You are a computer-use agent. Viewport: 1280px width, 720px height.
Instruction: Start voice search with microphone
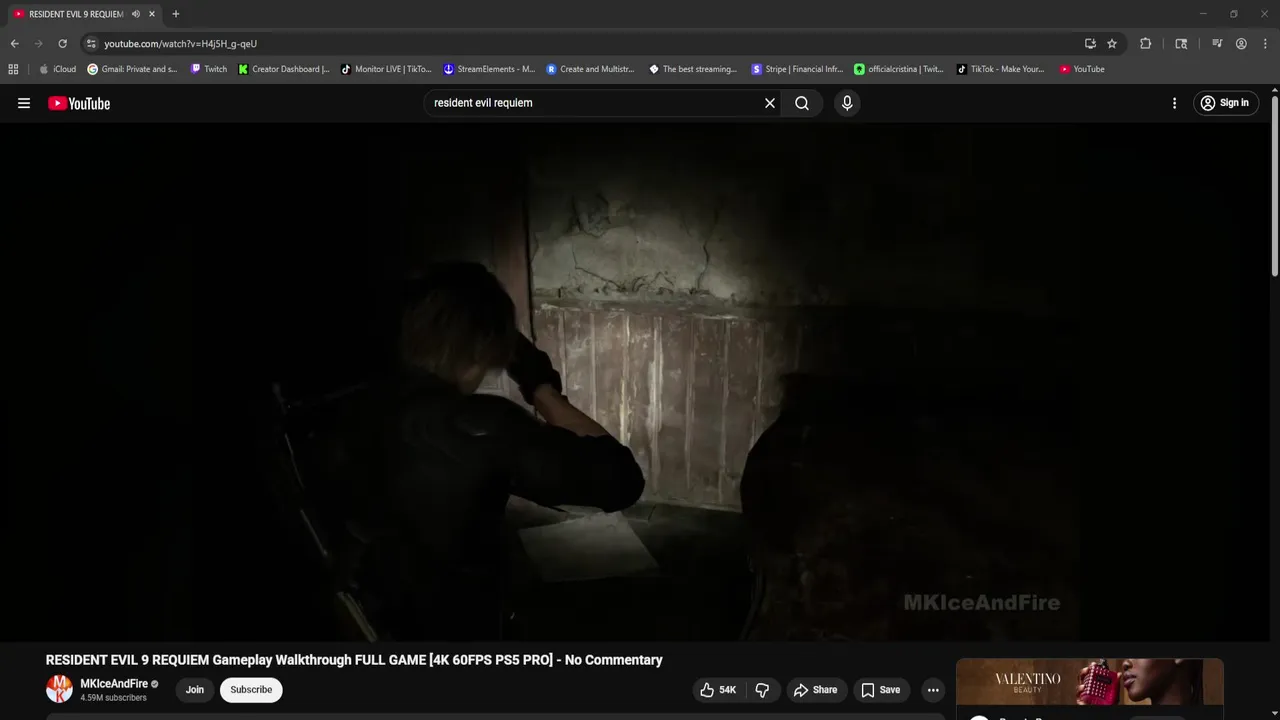pyautogui.click(x=847, y=103)
